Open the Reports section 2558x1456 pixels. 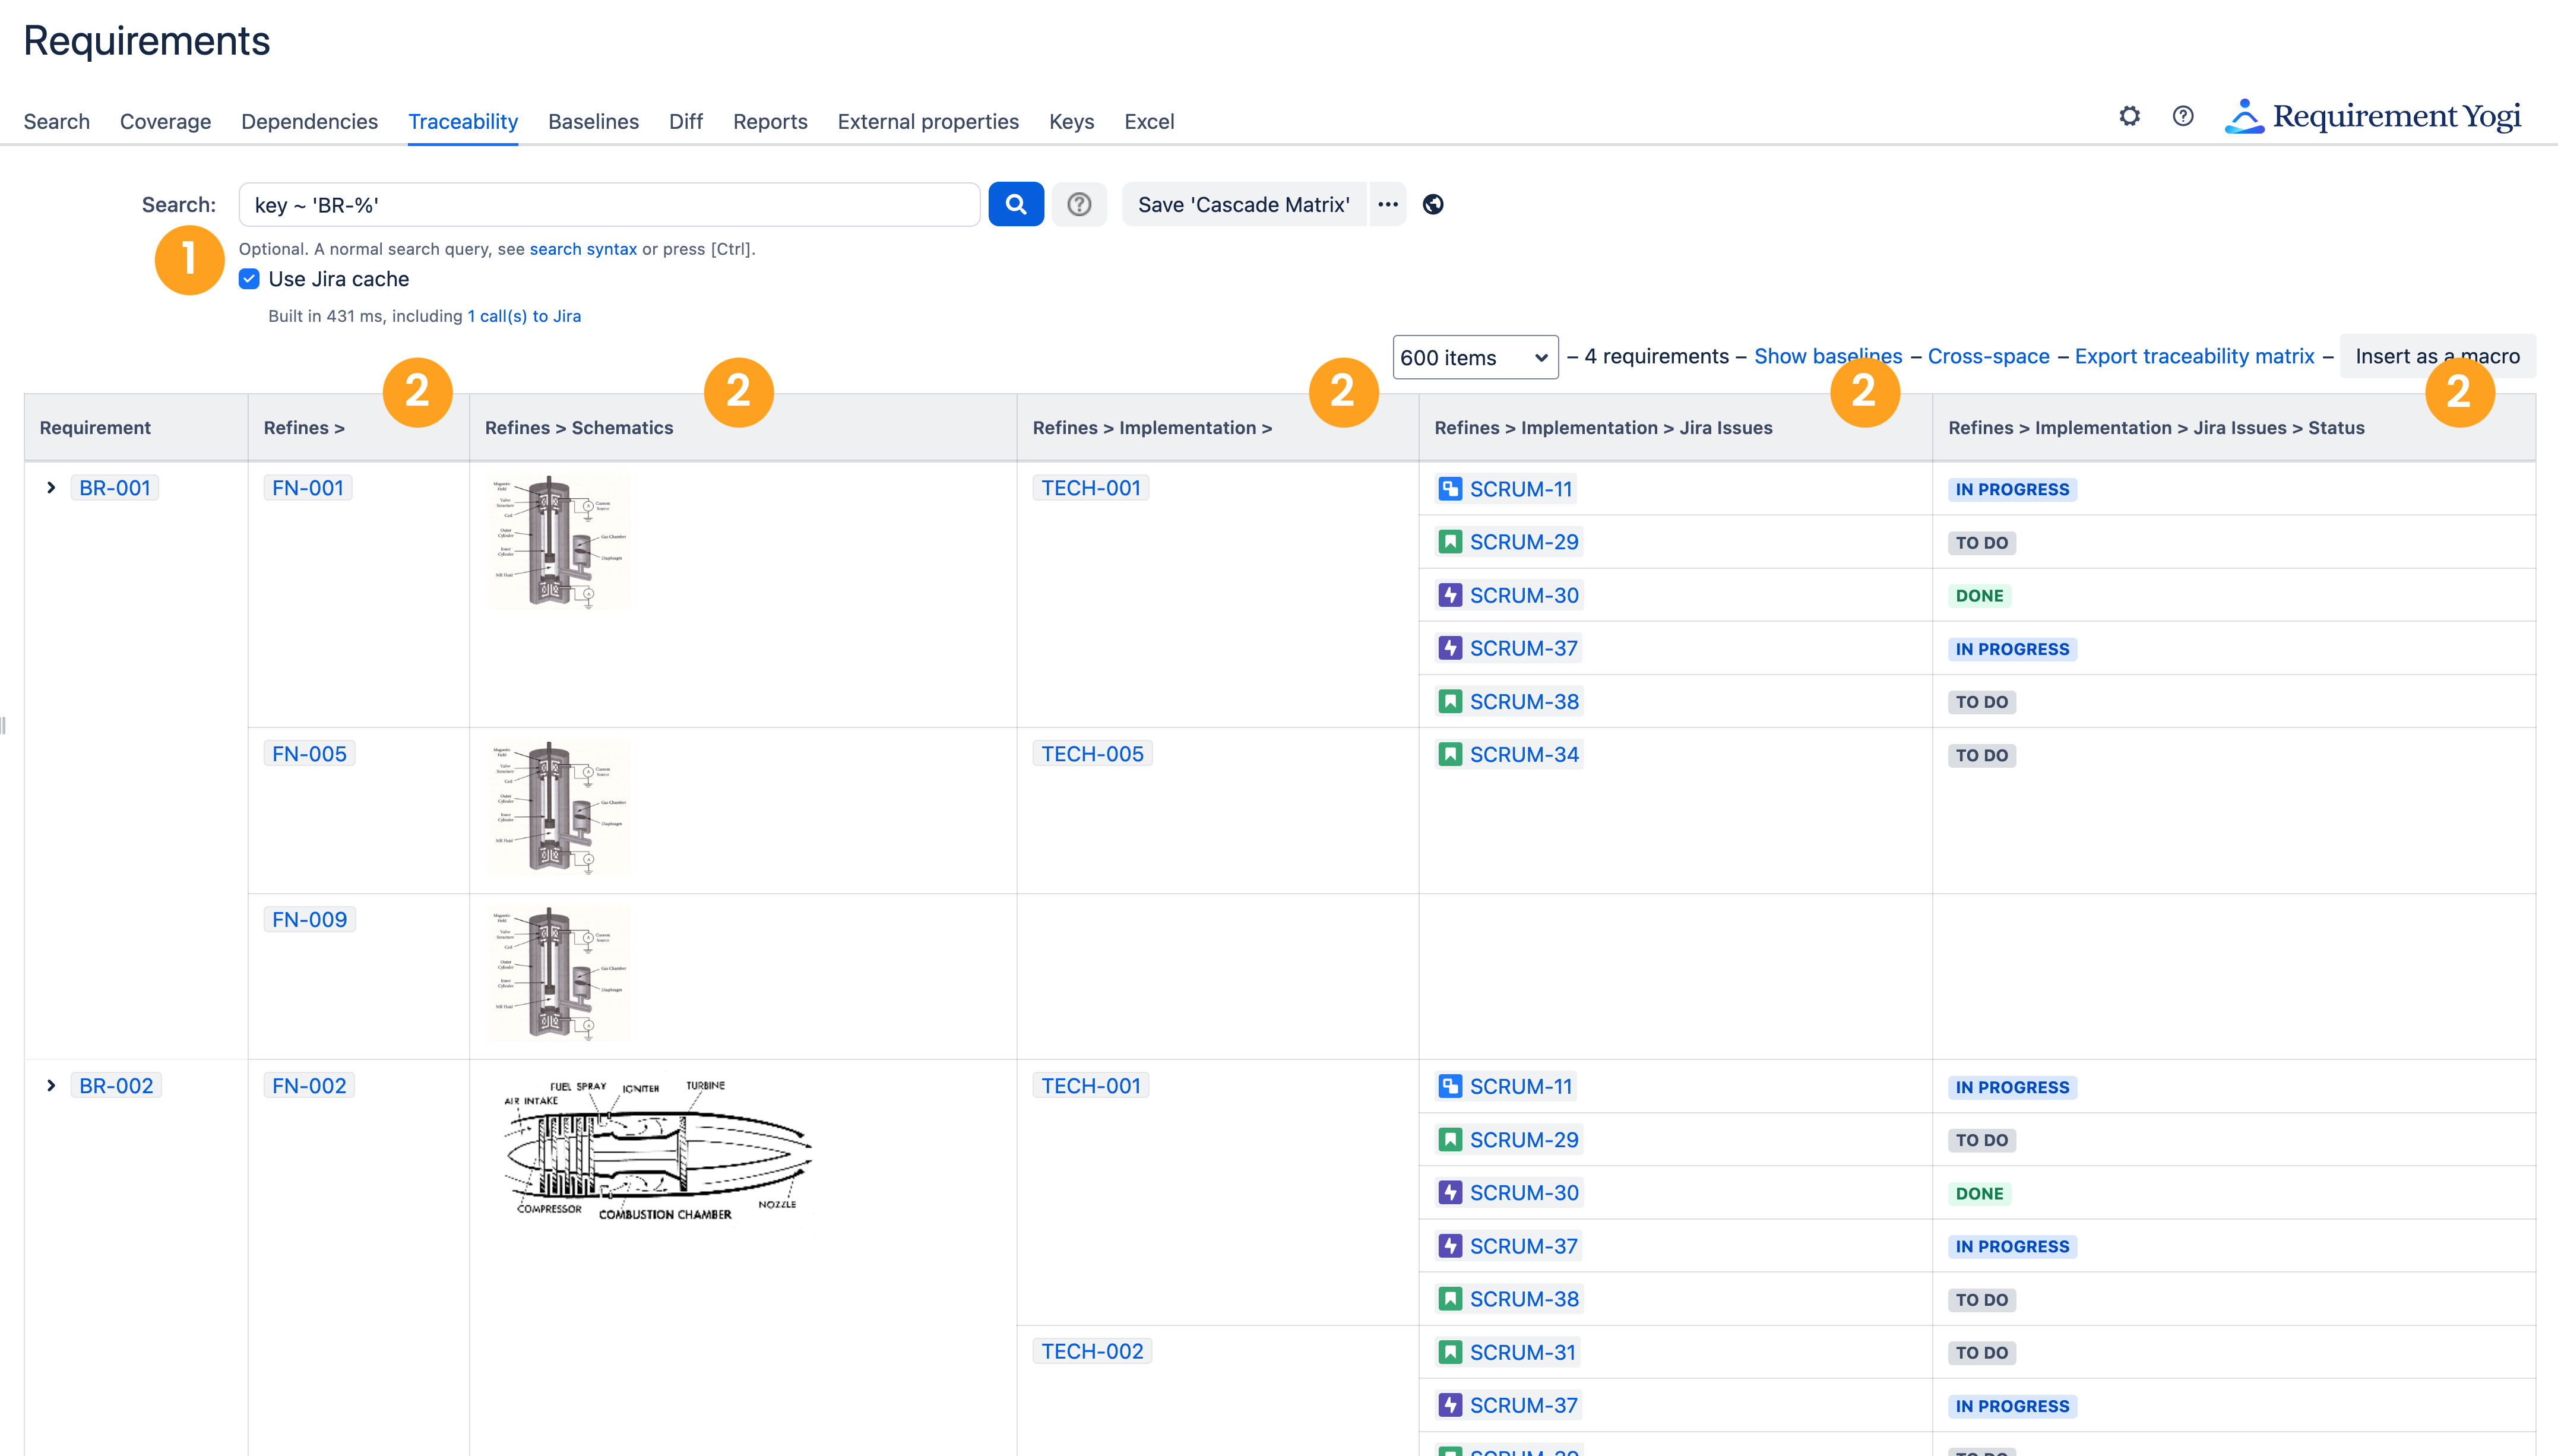(x=770, y=121)
